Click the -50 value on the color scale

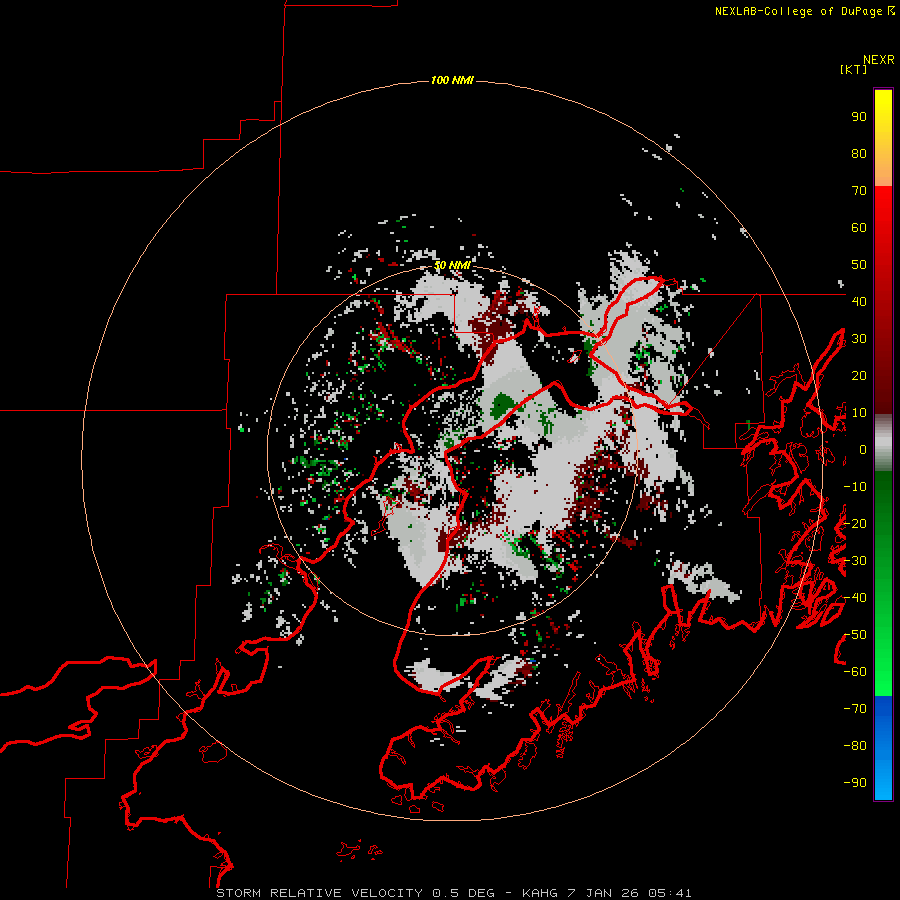855,635
